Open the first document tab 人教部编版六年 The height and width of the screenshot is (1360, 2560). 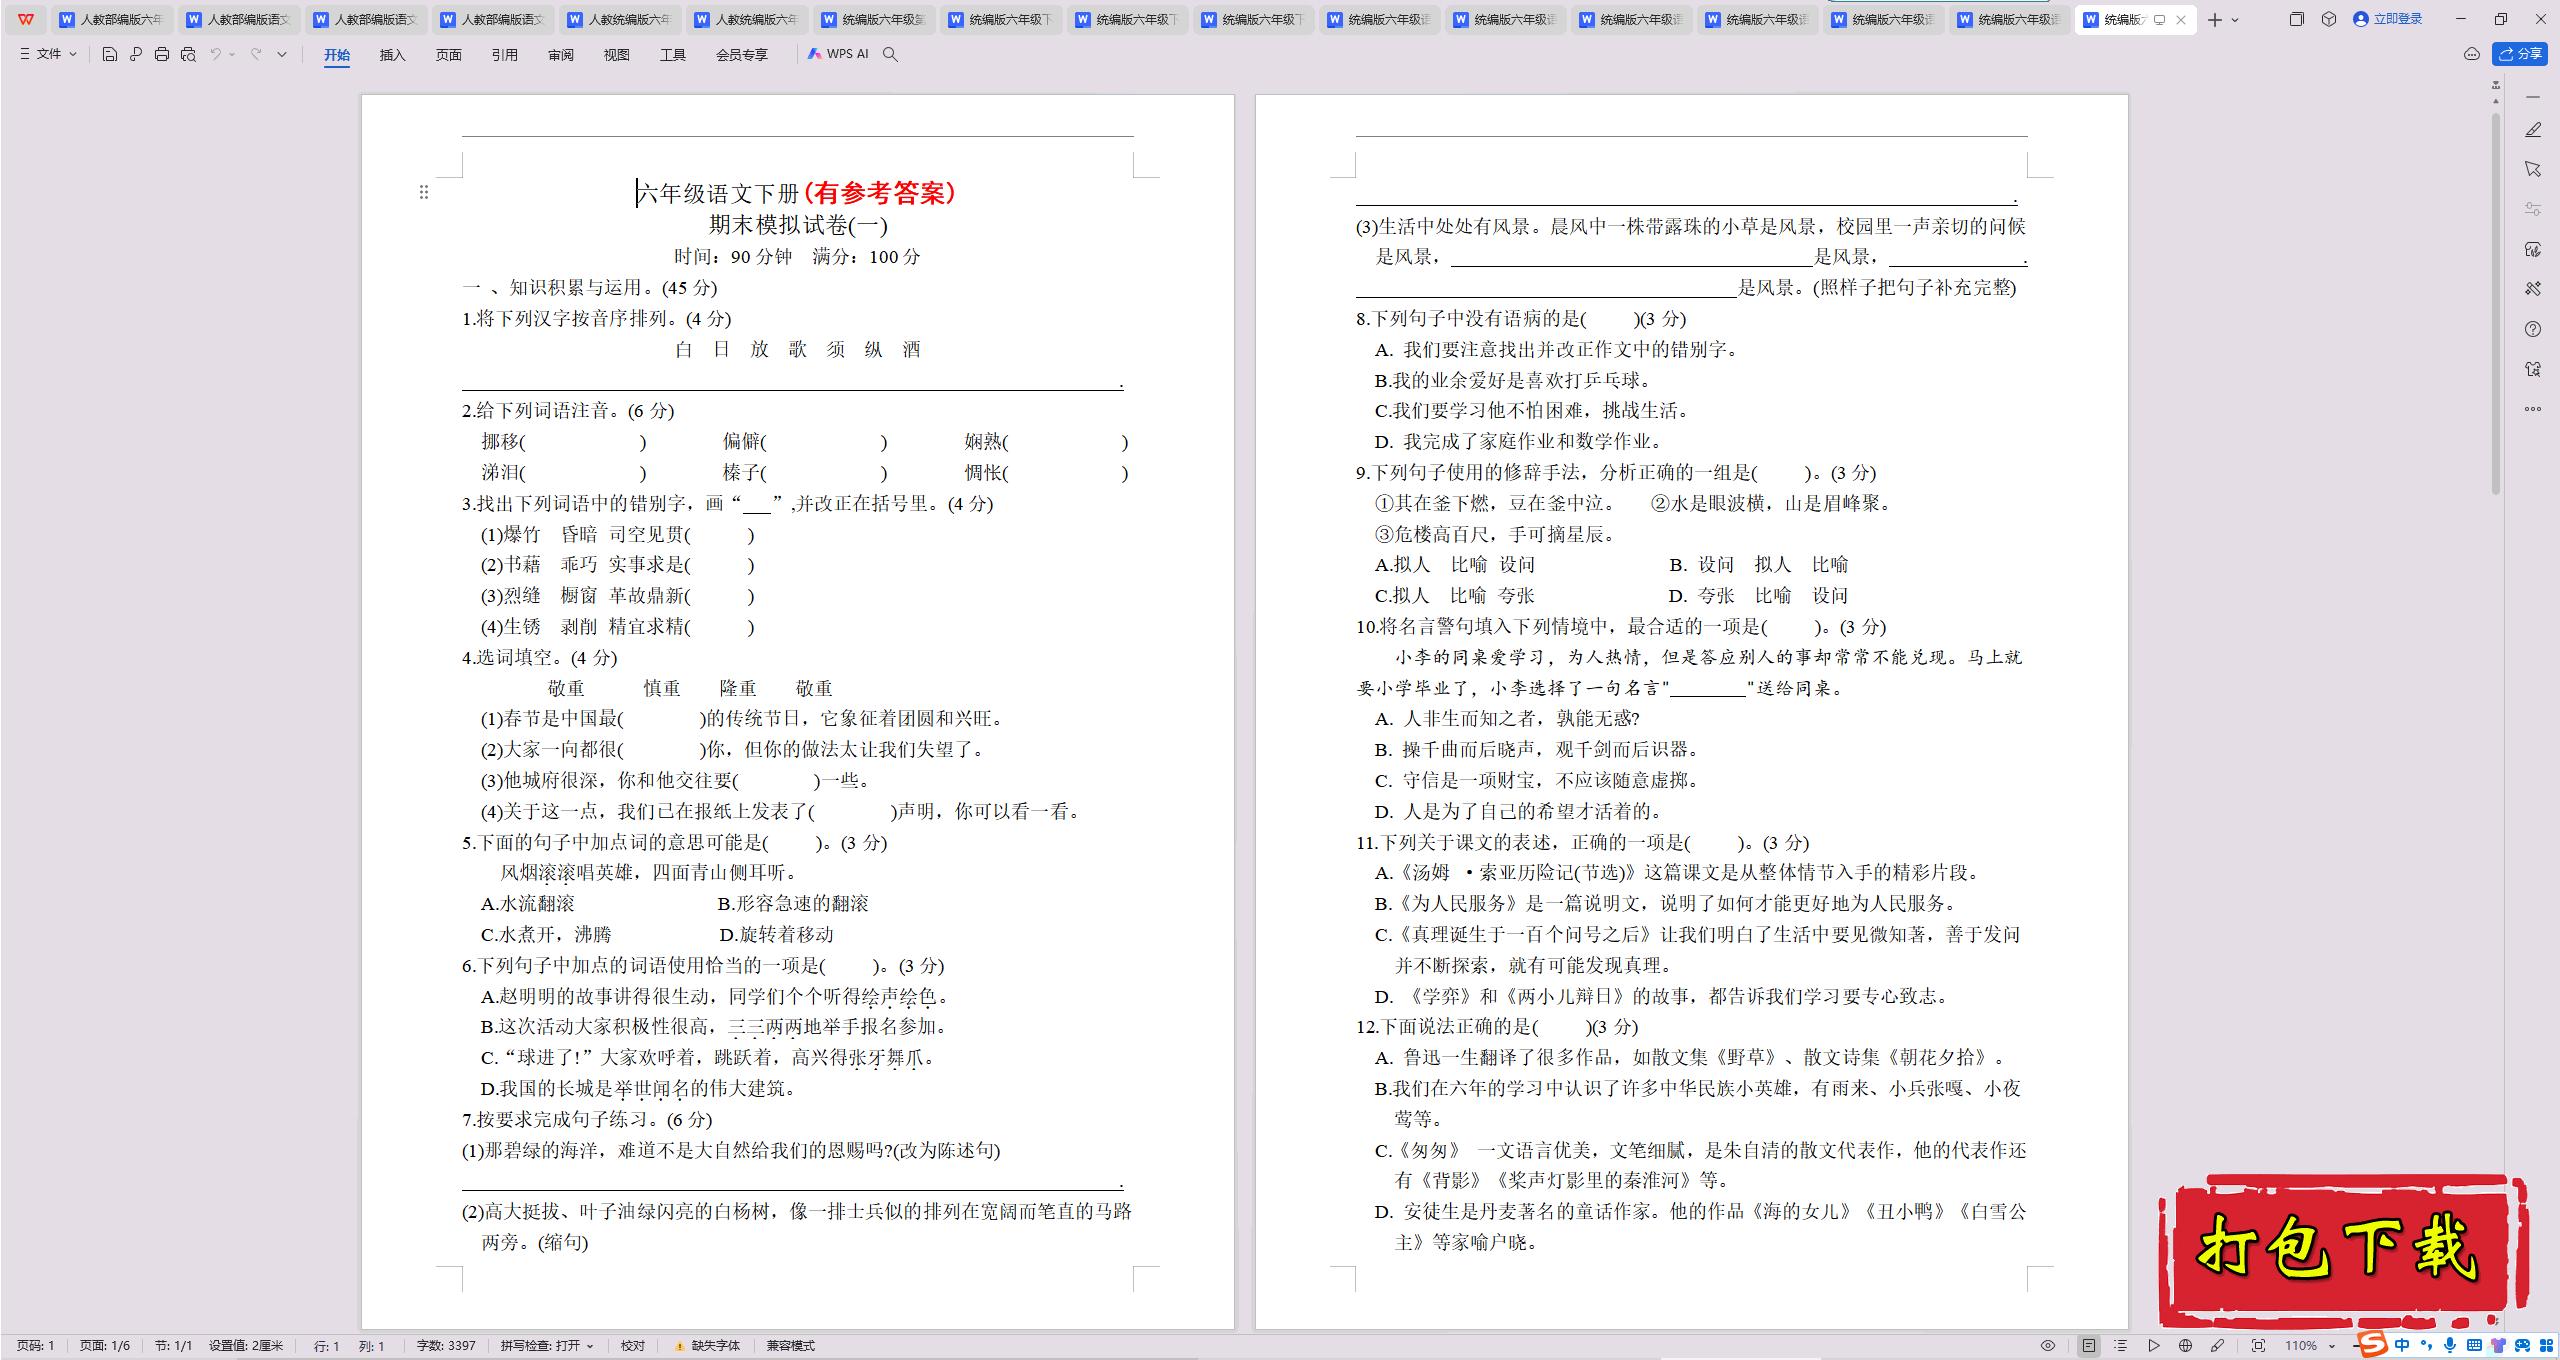[112, 19]
